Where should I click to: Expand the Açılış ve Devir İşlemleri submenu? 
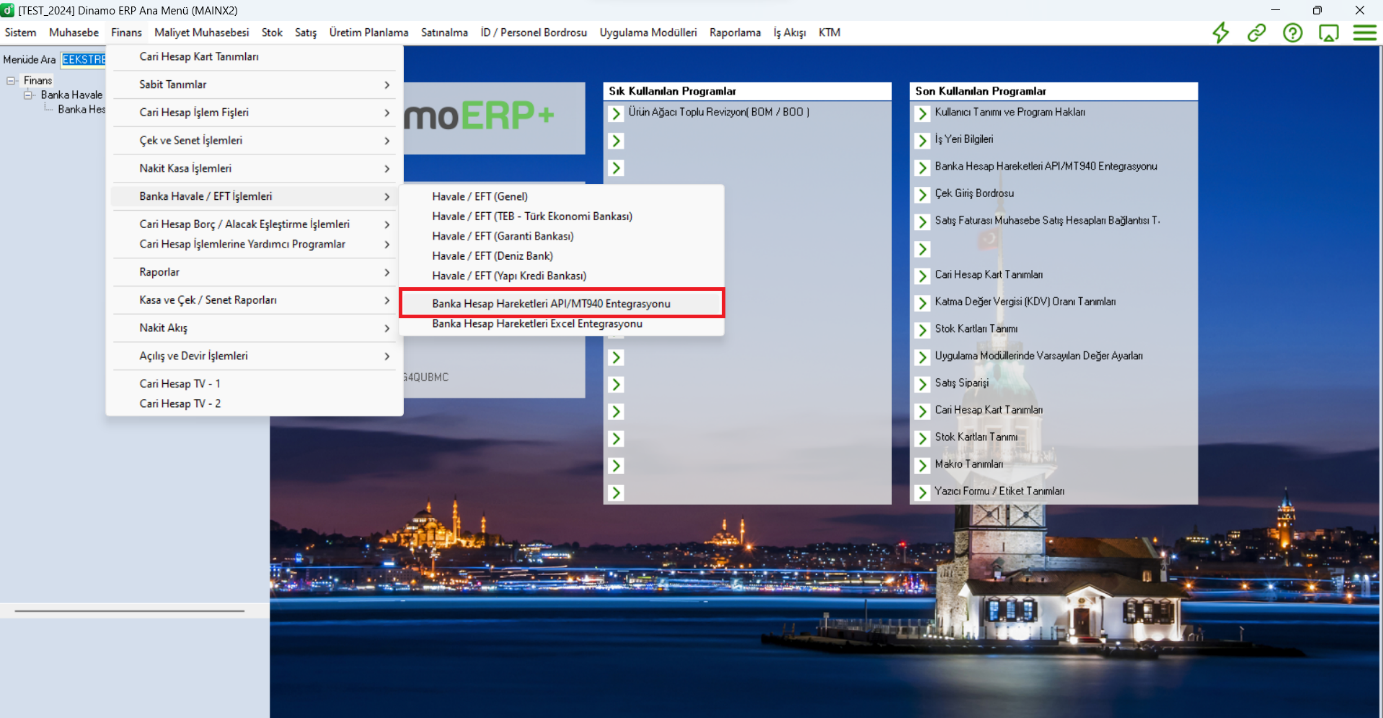(x=255, y=357)
